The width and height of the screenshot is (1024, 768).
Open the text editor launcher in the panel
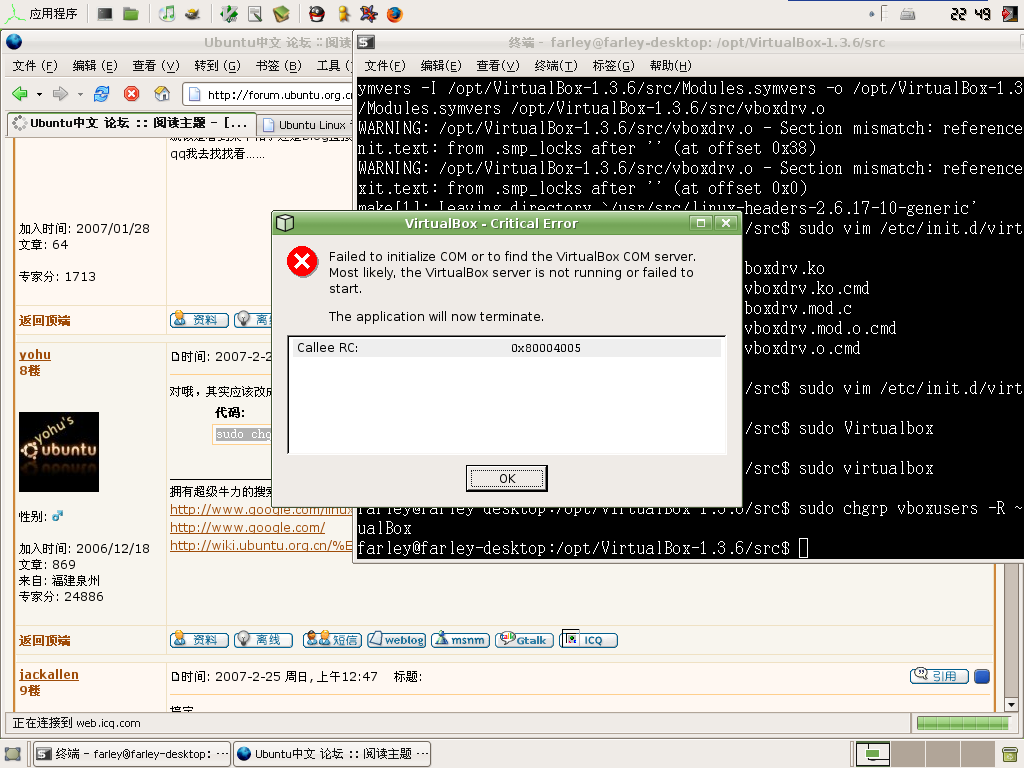coord(255,14)
